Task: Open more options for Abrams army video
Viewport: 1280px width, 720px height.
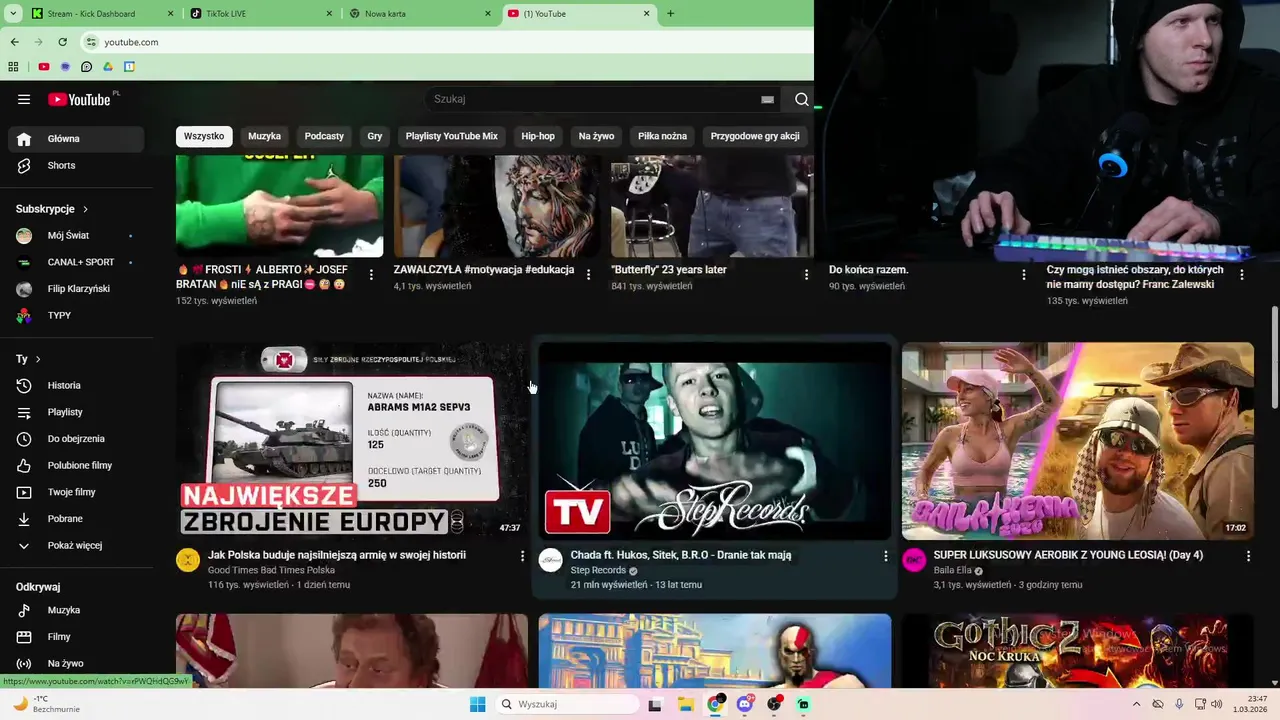Action: pos(522,556)
